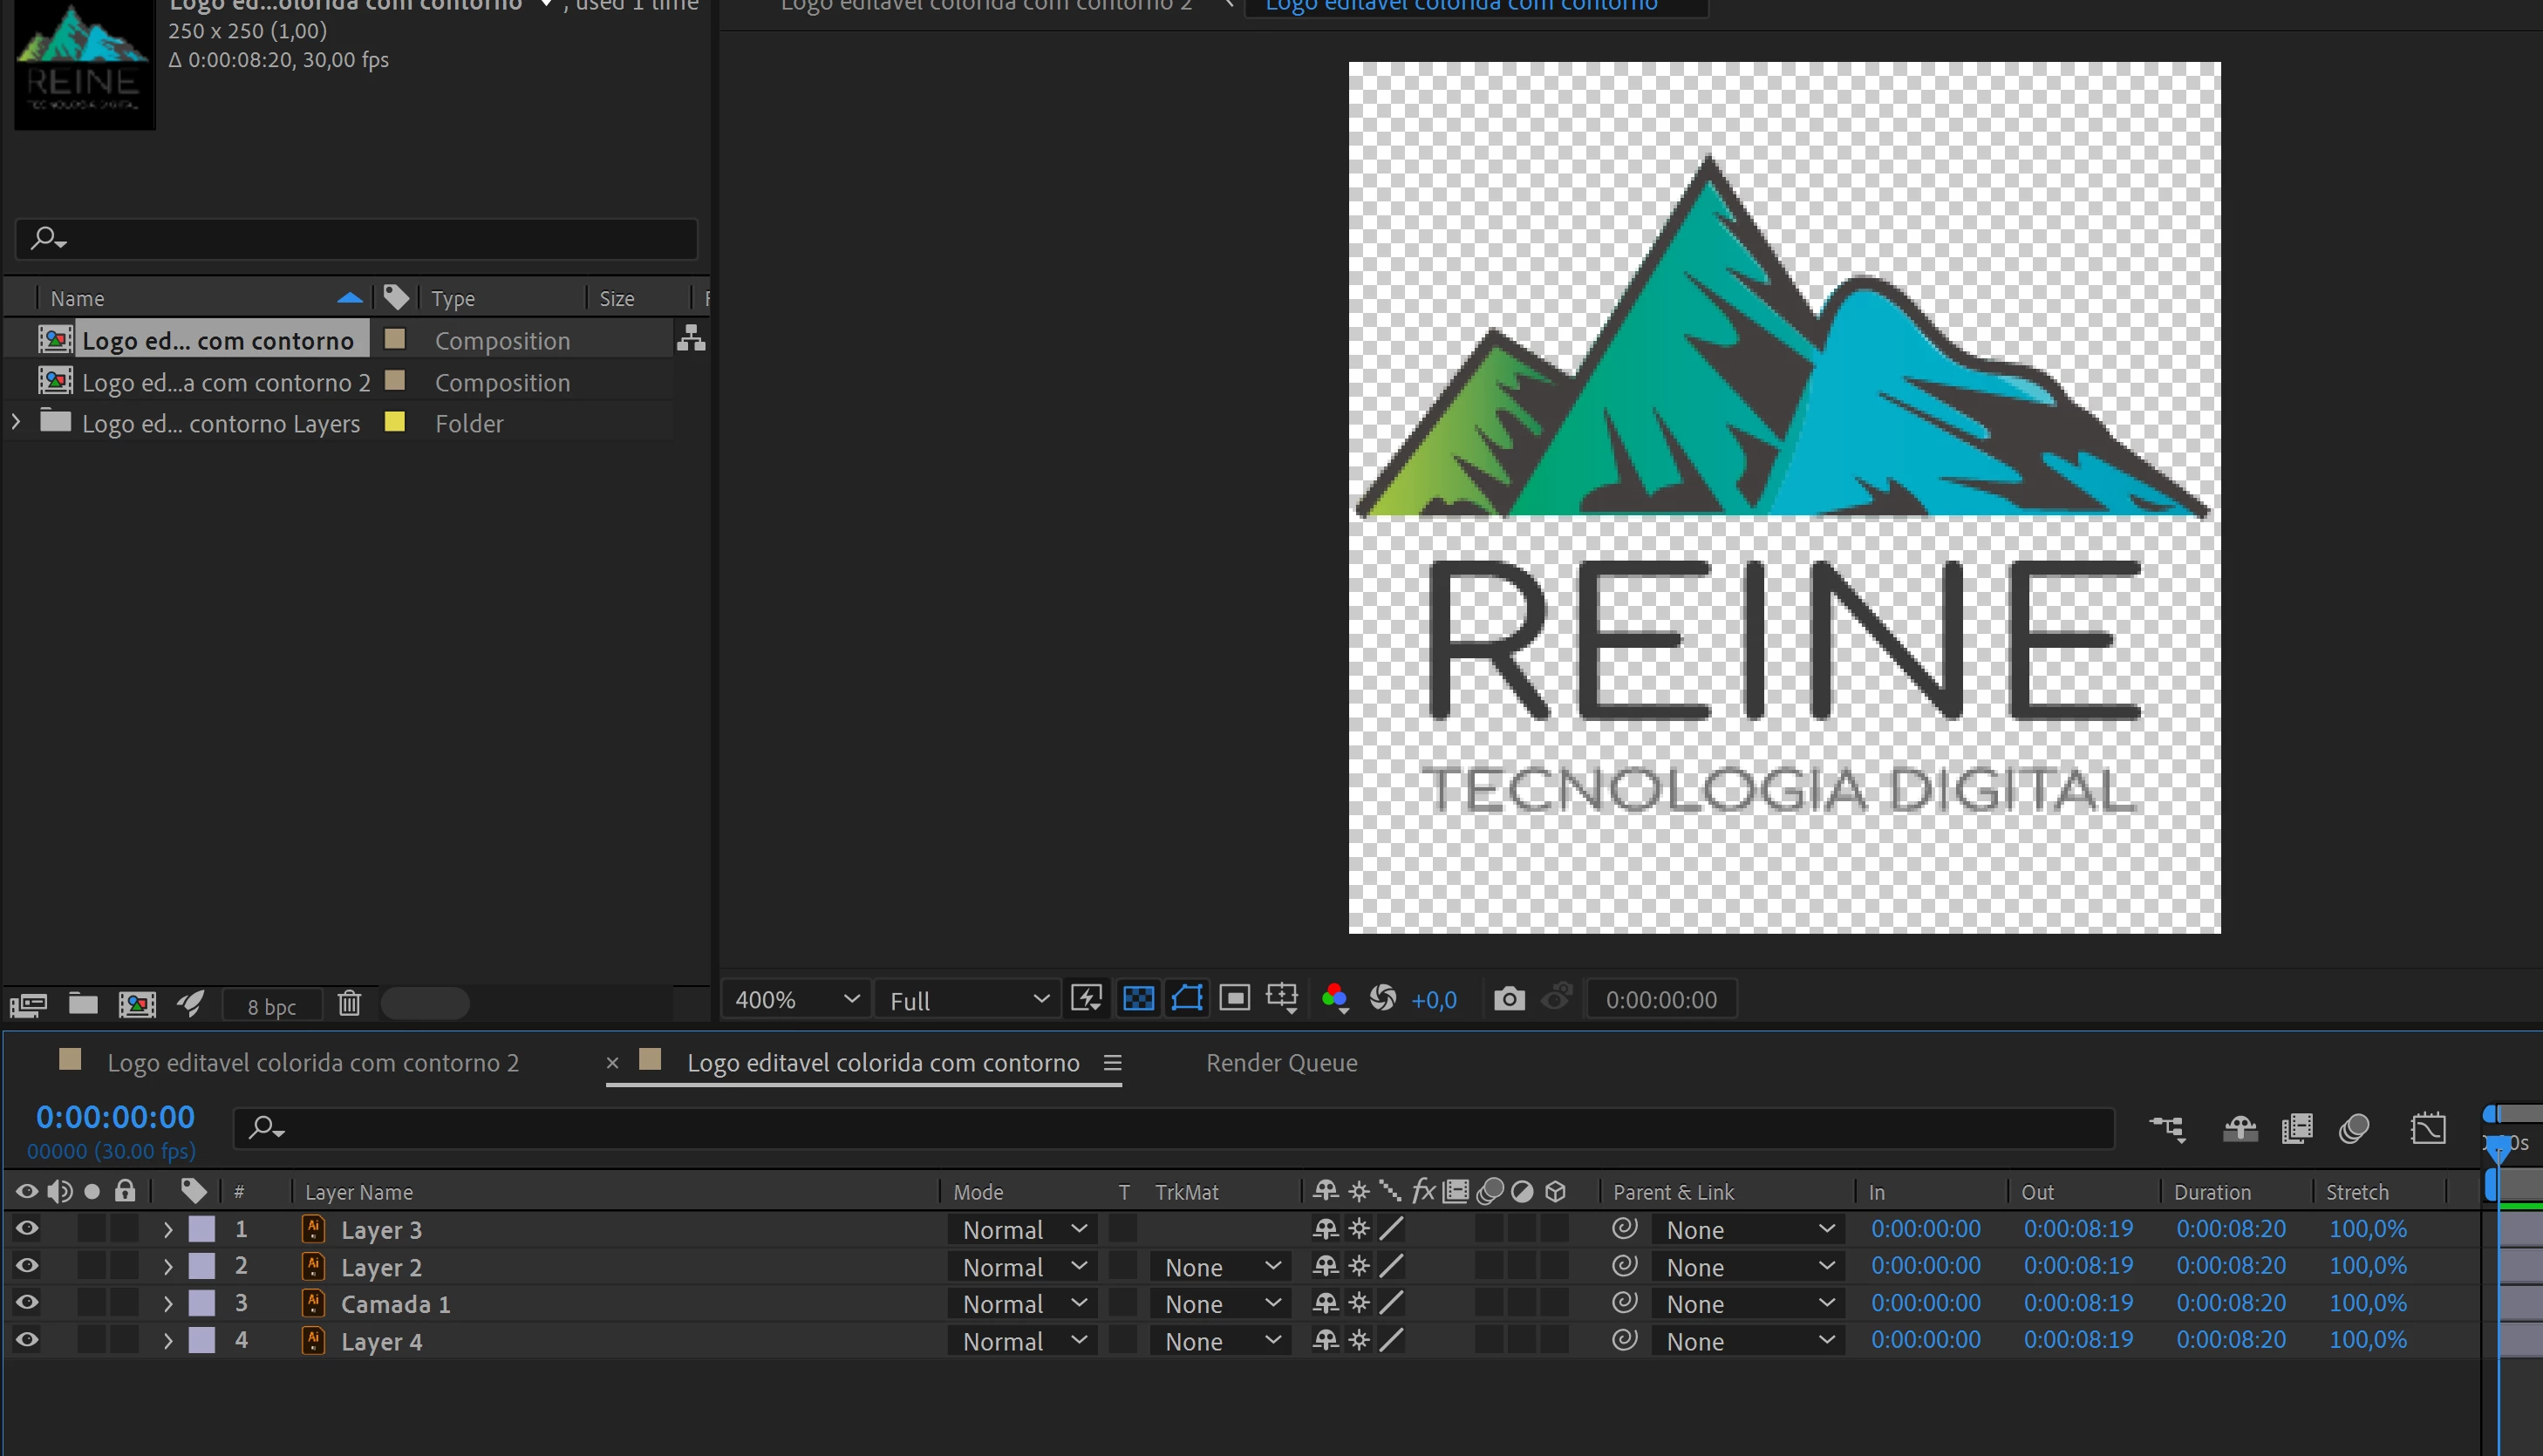Click label color swatch of Layer 2
The image size is (2543, 1456).
(x=202, y=1266)
